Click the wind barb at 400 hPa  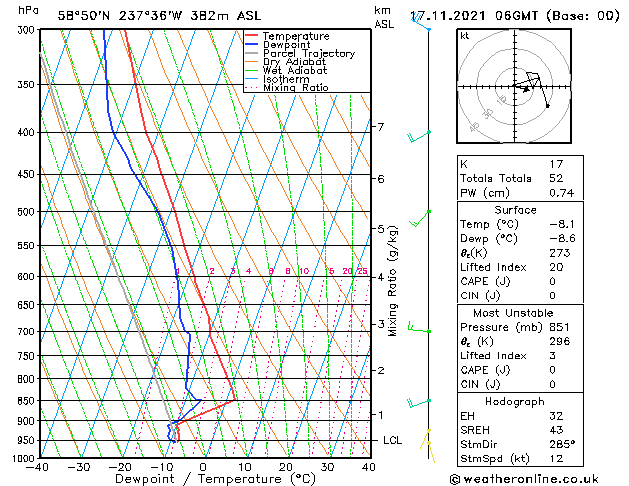[x=418, y=137]
